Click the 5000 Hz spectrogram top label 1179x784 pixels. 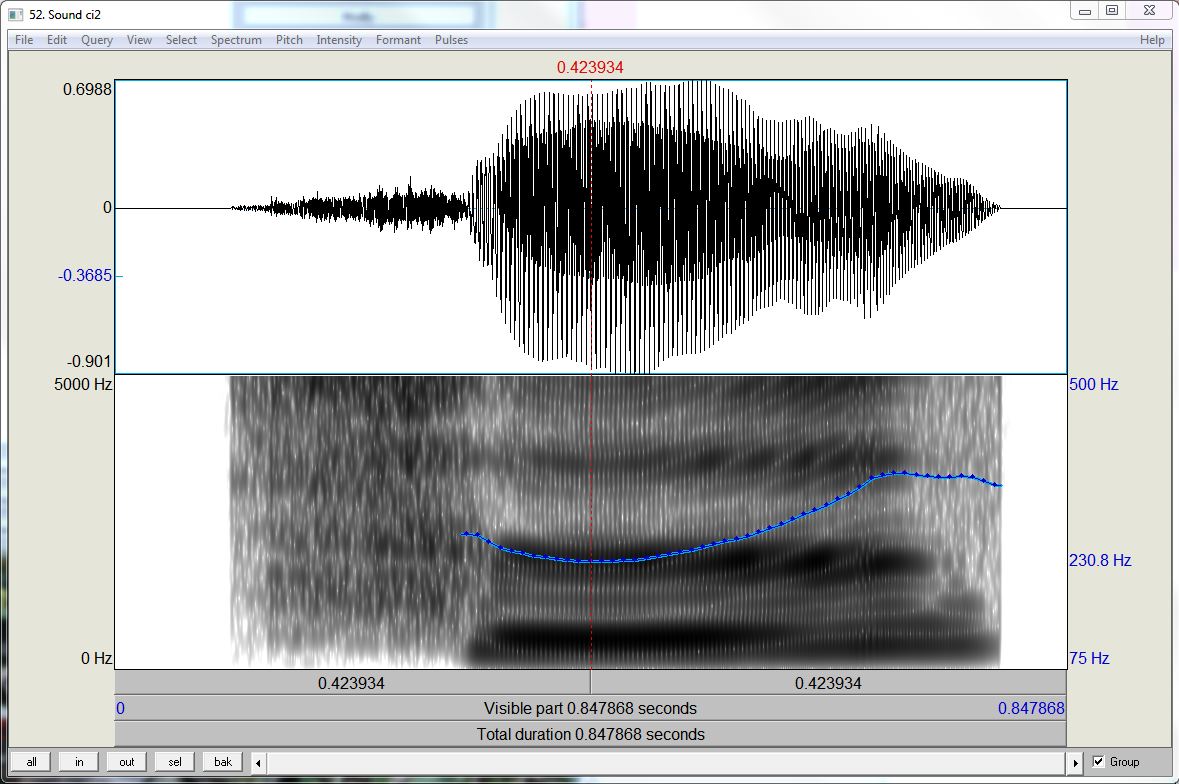pos(83,384)
